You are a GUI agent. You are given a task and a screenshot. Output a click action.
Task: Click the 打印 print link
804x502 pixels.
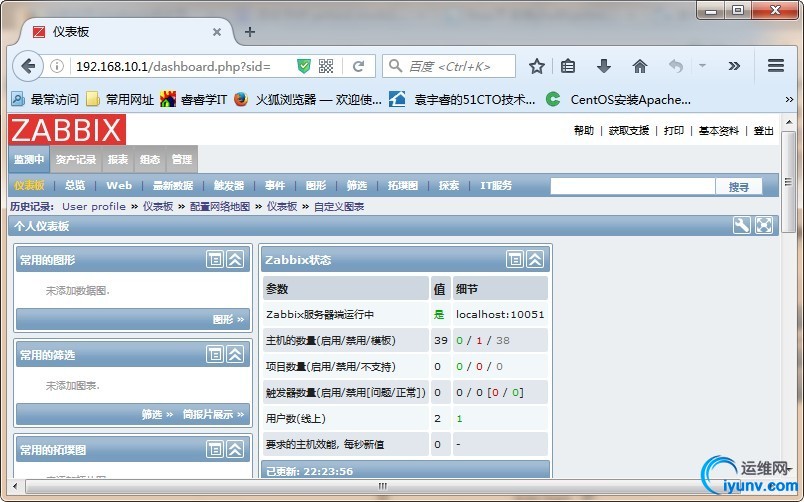[x=674, y=131]
